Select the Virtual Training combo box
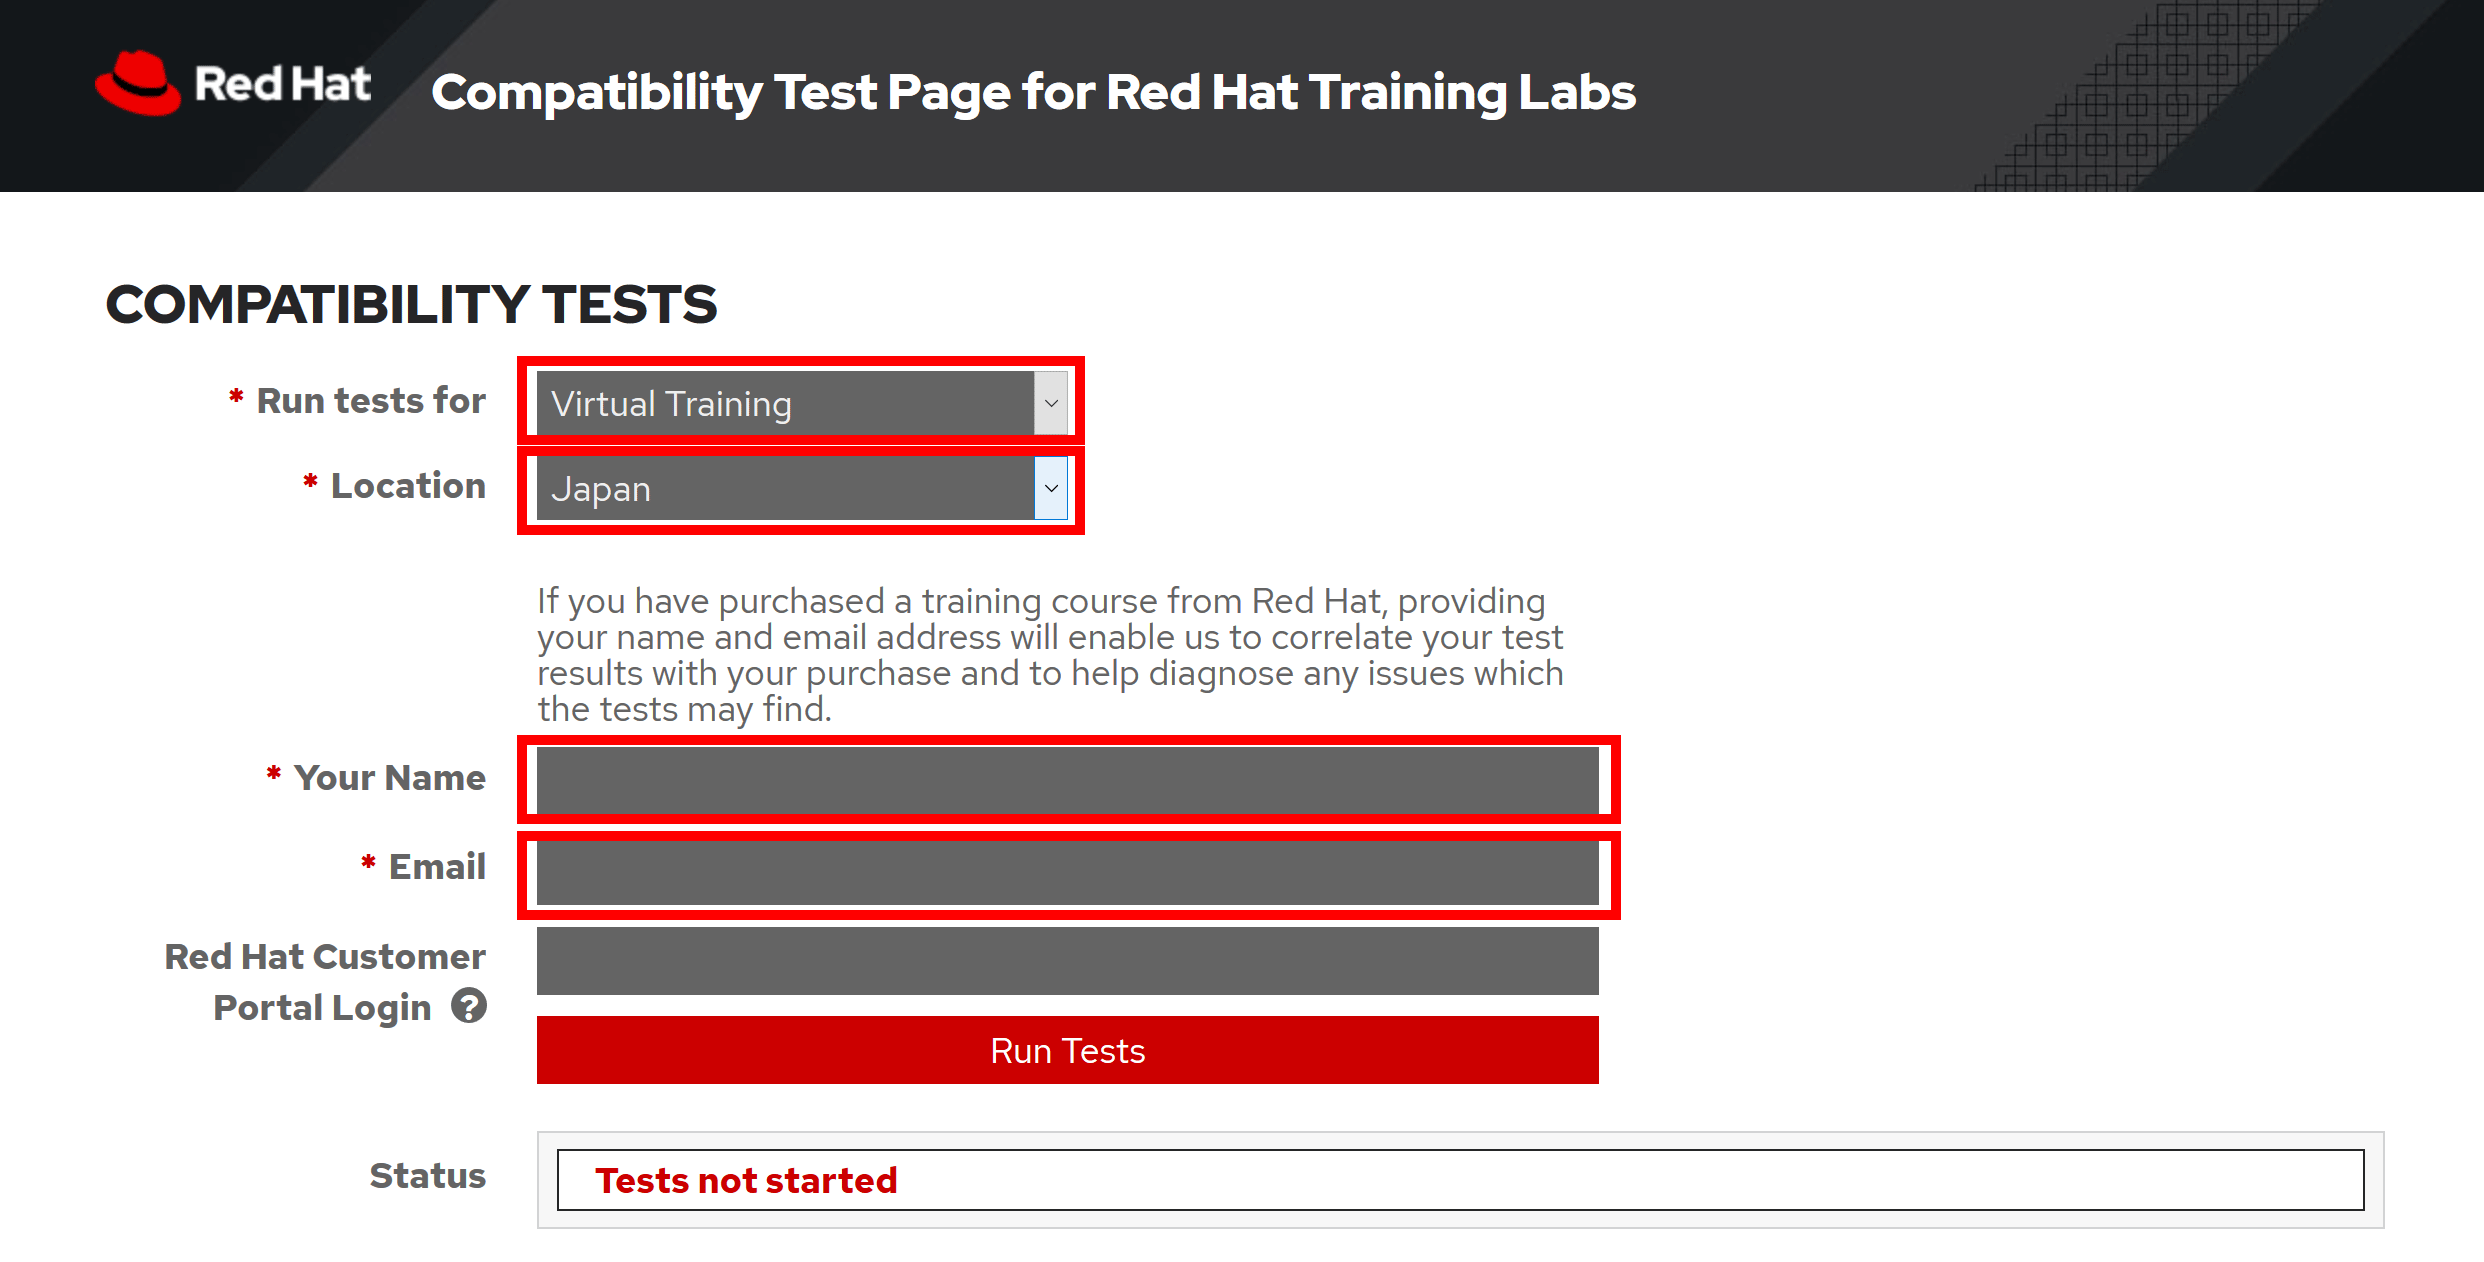The image size is (2484, 1262). [x=802, y=403]
